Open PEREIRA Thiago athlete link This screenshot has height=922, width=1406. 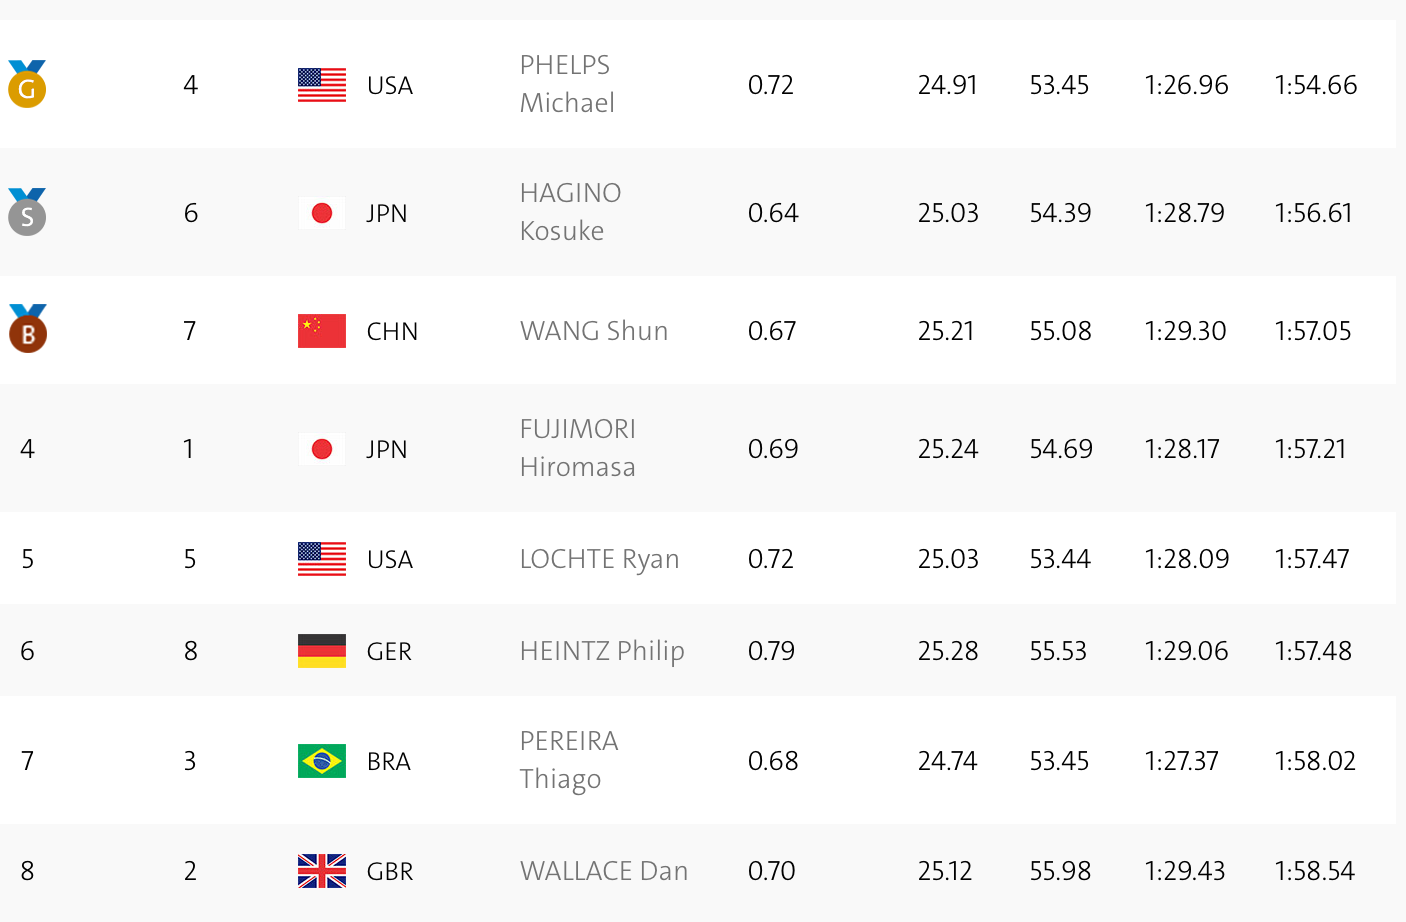click(x=569, y=760)
